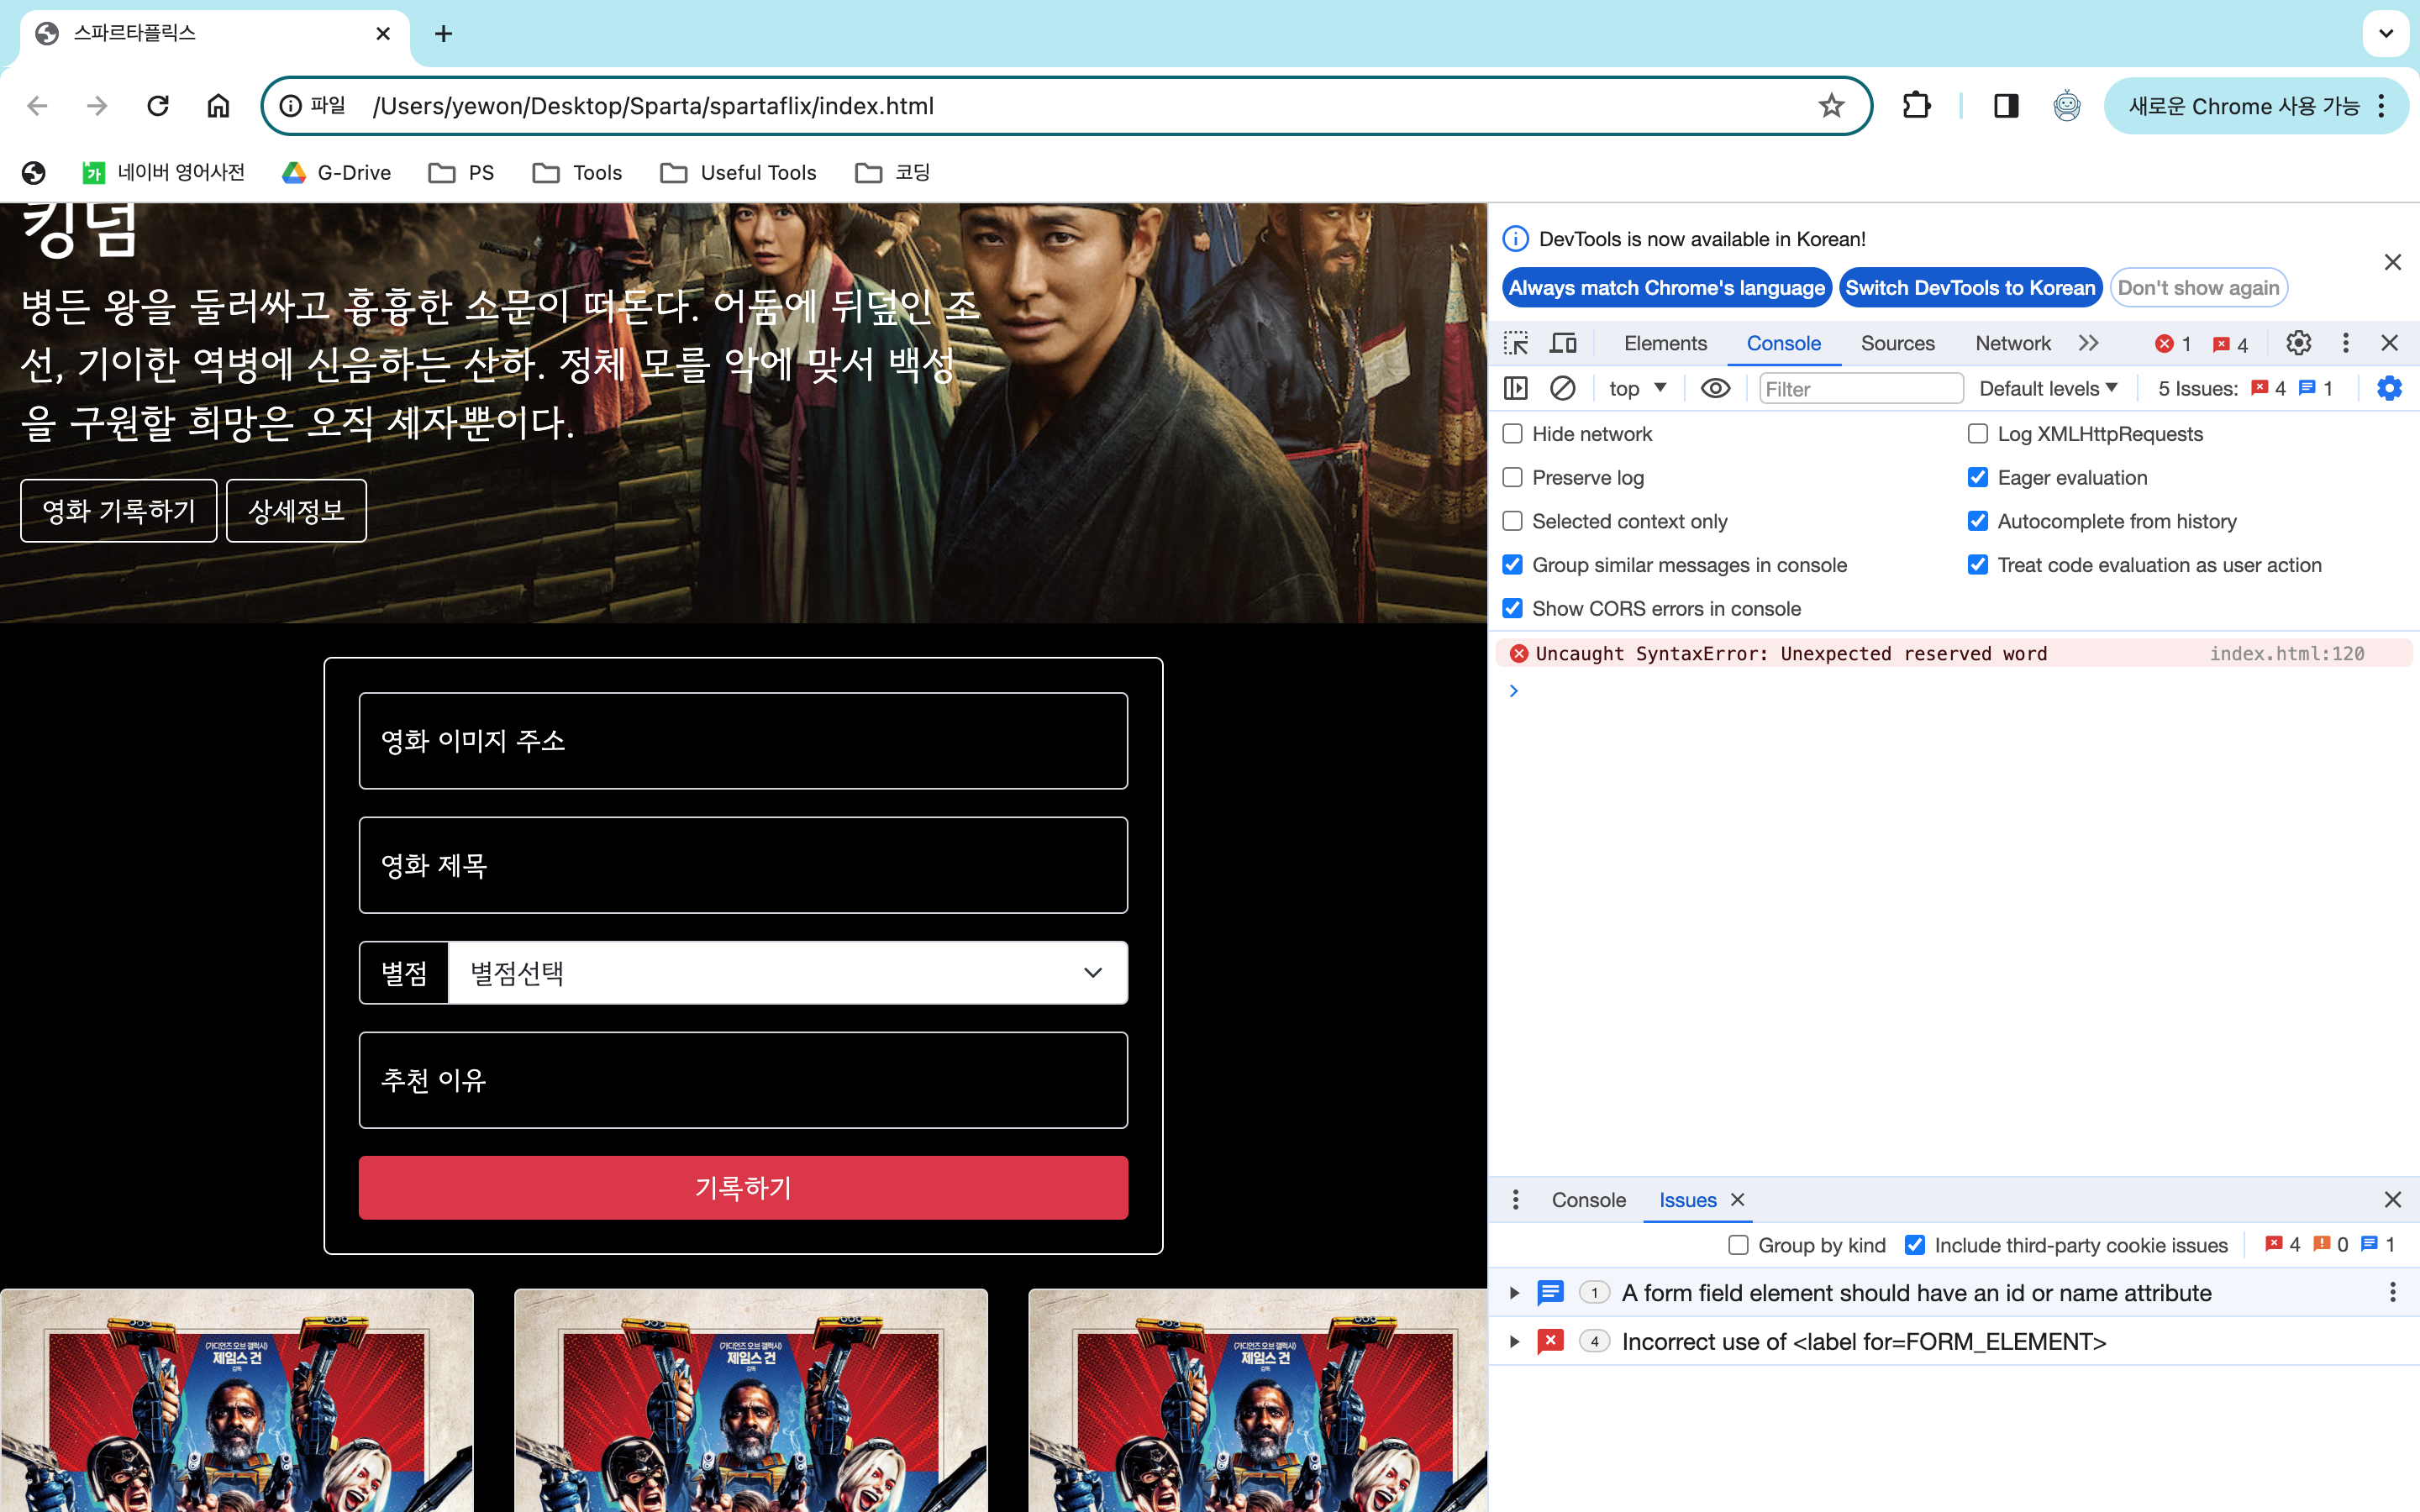Toggle the Selected context only checkbox
Viewport: 2420px width, 1512px height.
pyautogui.click(x=1513, y=521)
